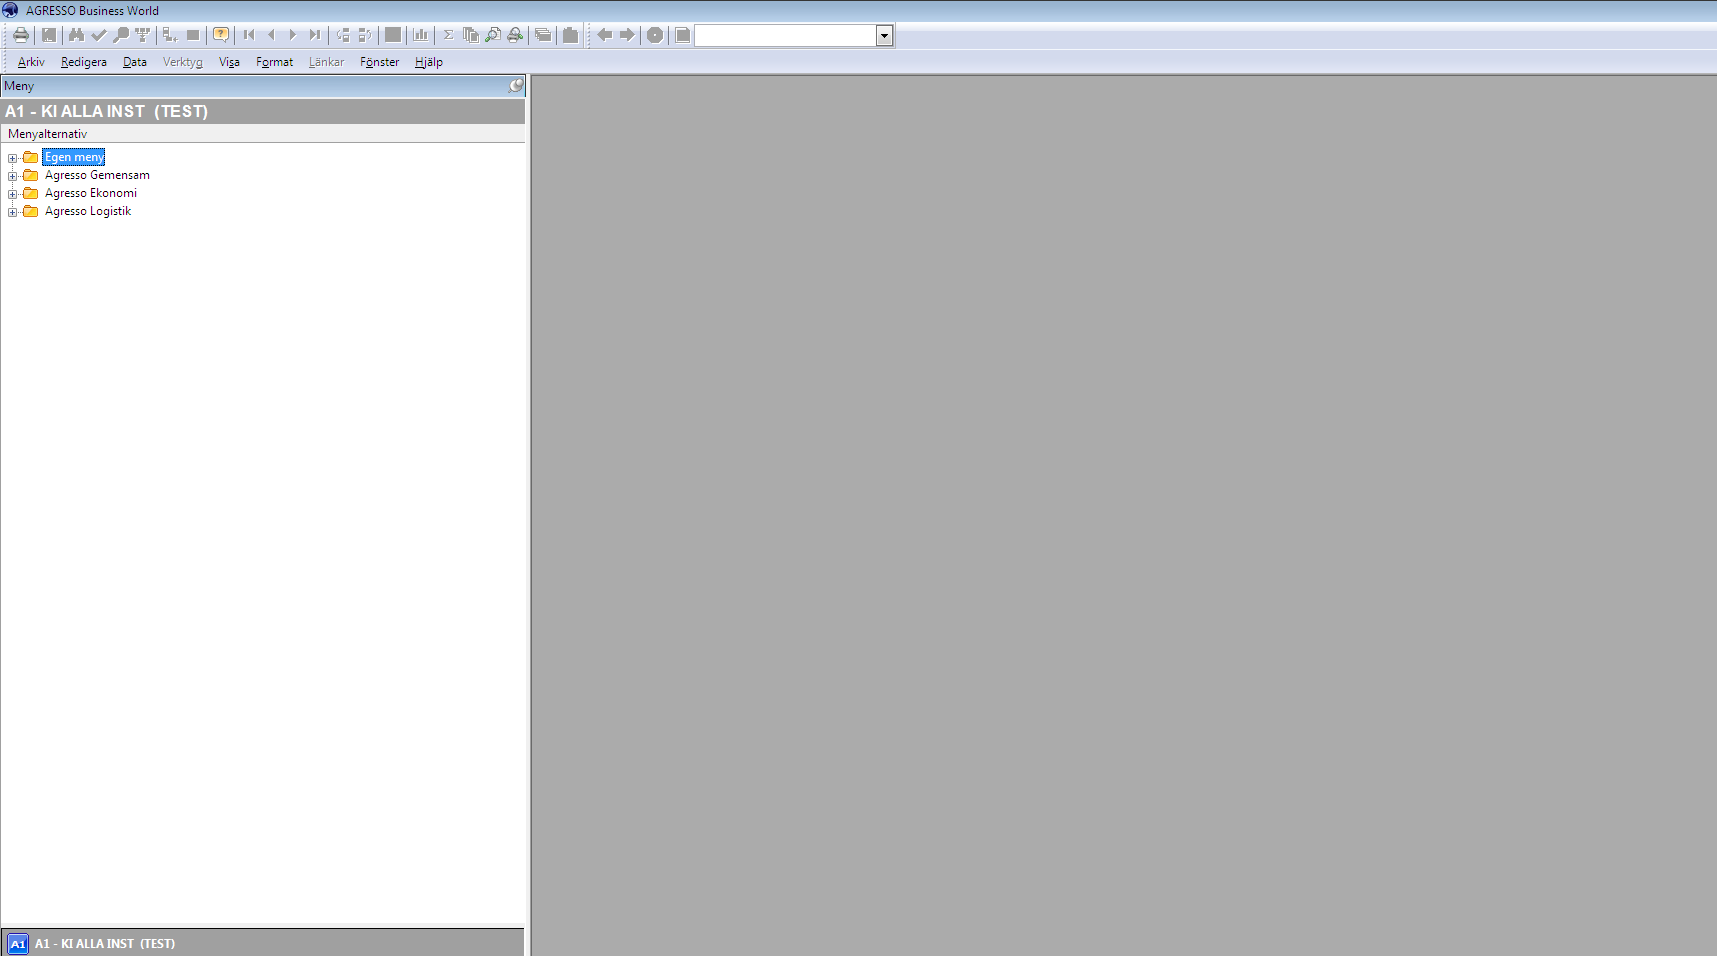The image size is (1717, 956).
Task: Click the Sigma sum toolbar icon
Action: pyautogui.click(x=449, y=35)
